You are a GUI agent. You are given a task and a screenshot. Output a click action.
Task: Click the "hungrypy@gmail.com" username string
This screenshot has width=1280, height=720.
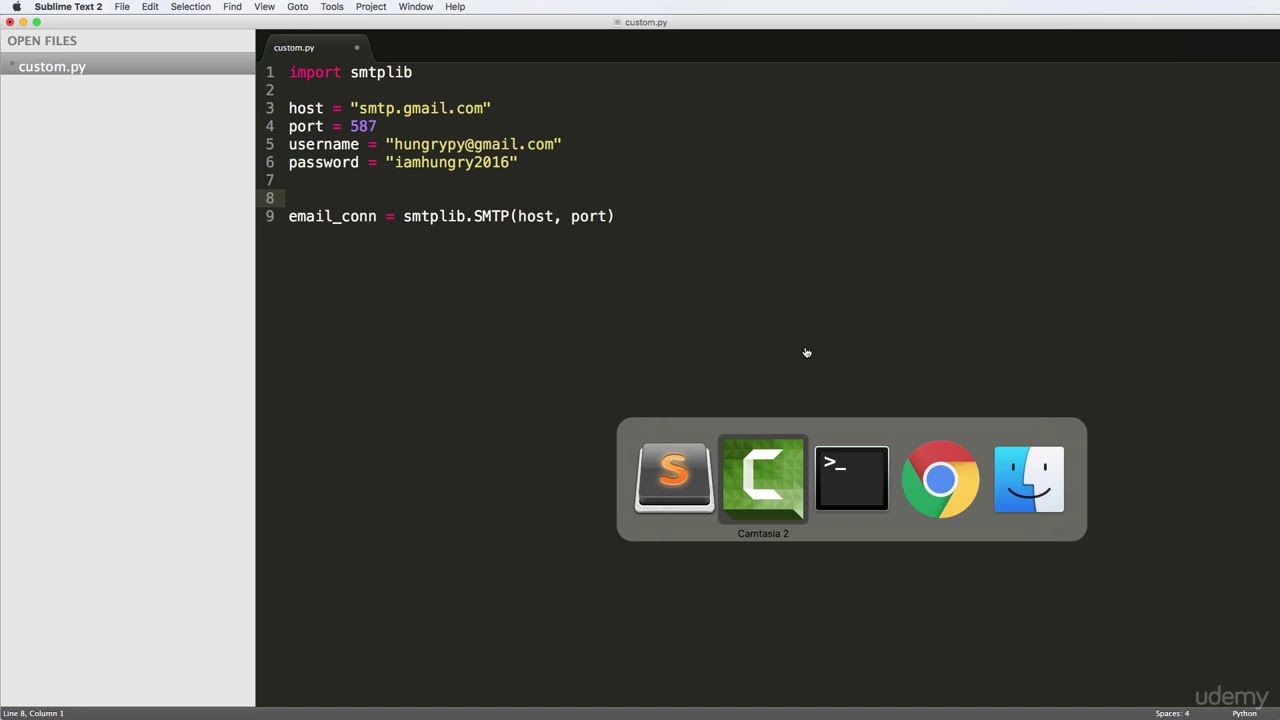[473, 144]
